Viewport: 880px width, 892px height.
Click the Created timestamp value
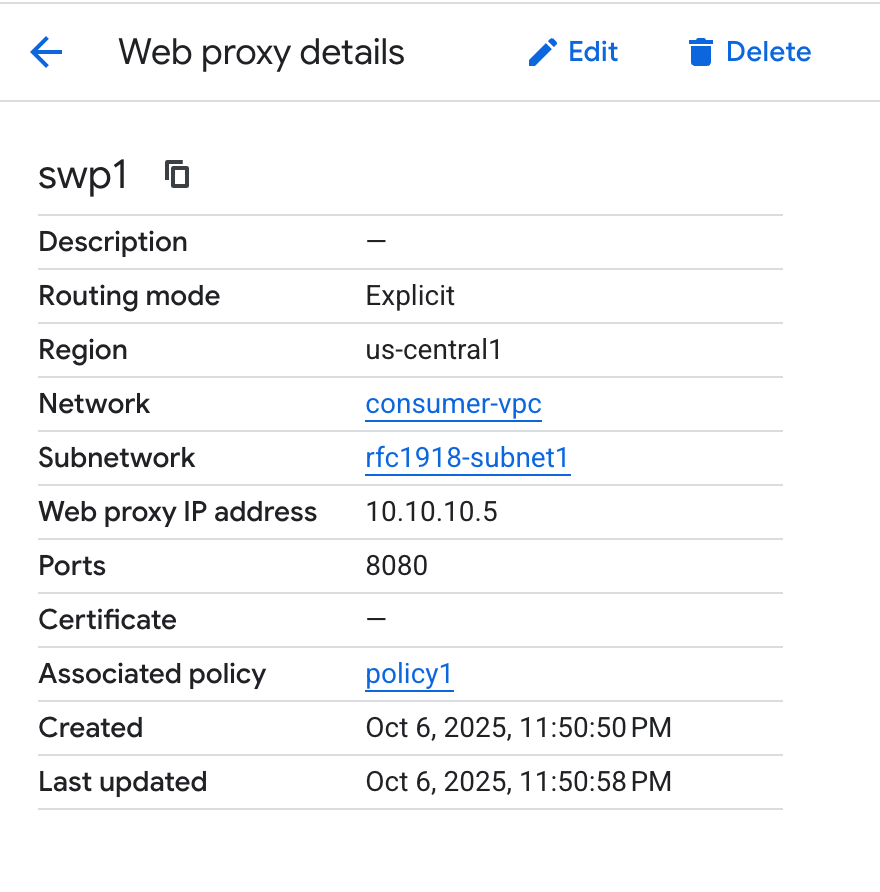click(x=518, y=728)
